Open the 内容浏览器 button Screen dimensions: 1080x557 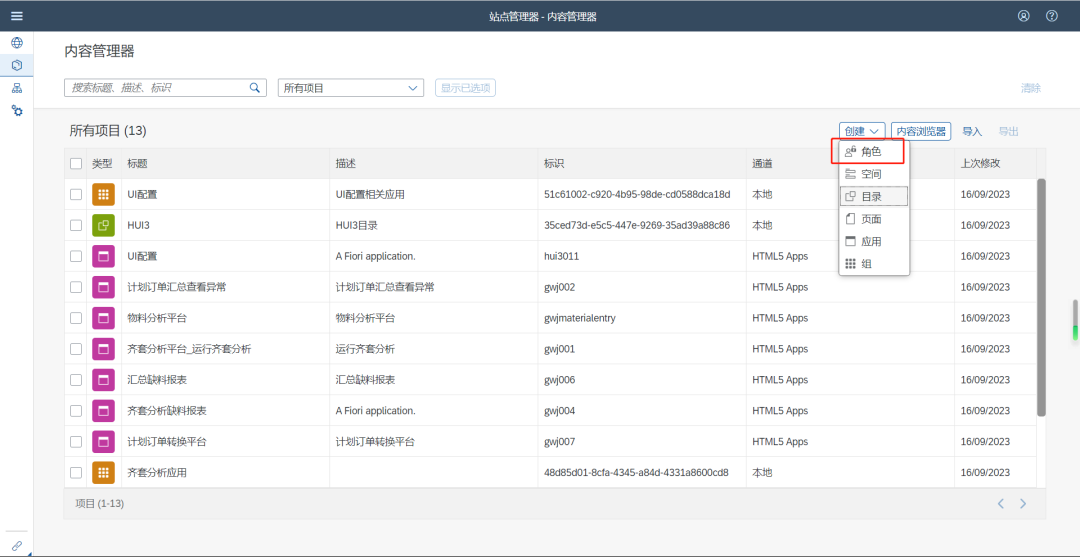click(x=921, y=131)
